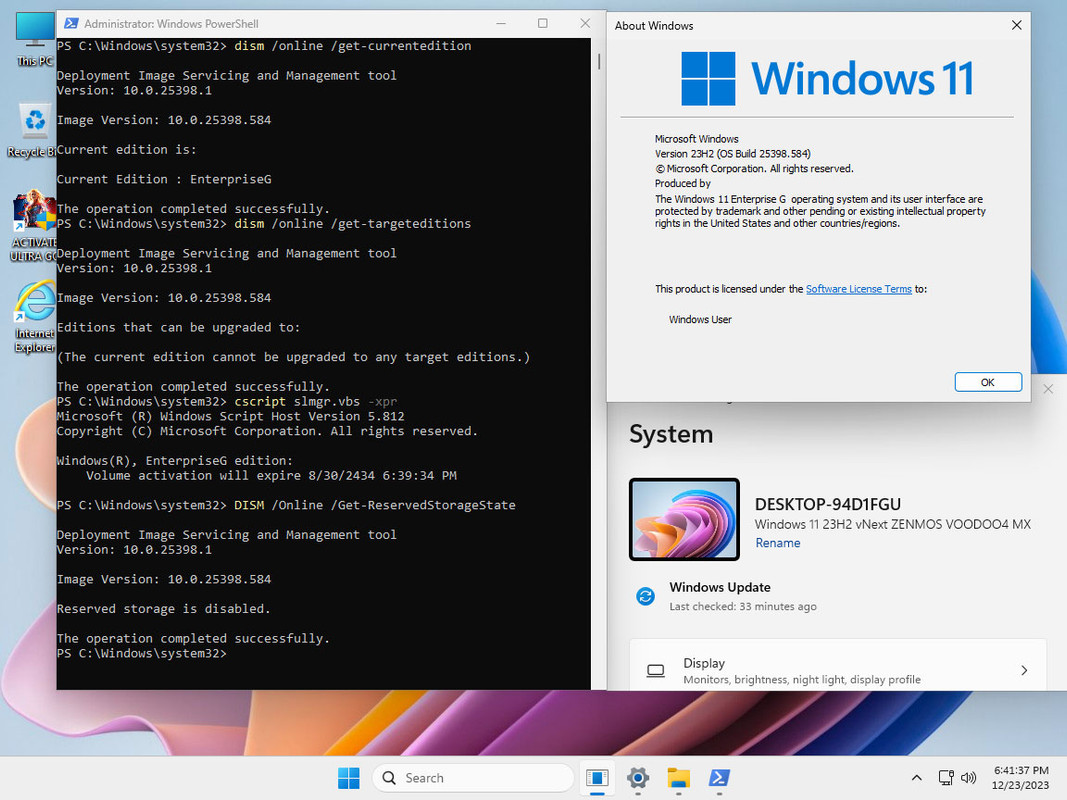Click the PowerShell window title bar icon
This screenshot has height=800, width=1067.
pyautogui.click(x=71, y=23)
